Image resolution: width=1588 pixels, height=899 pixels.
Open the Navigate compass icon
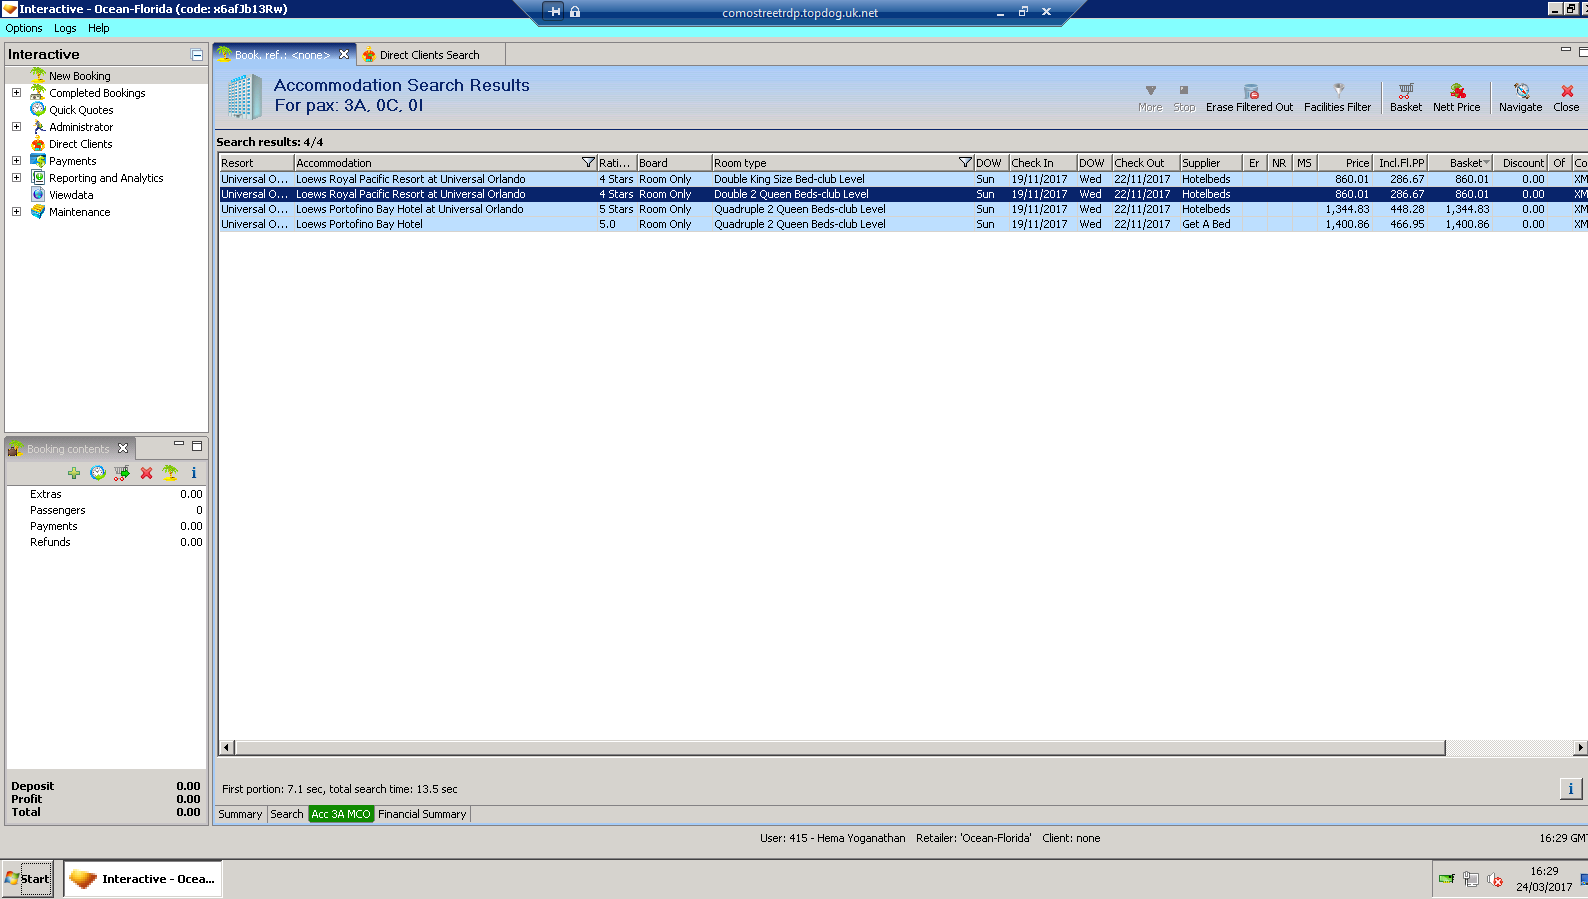pos(1521,90)
